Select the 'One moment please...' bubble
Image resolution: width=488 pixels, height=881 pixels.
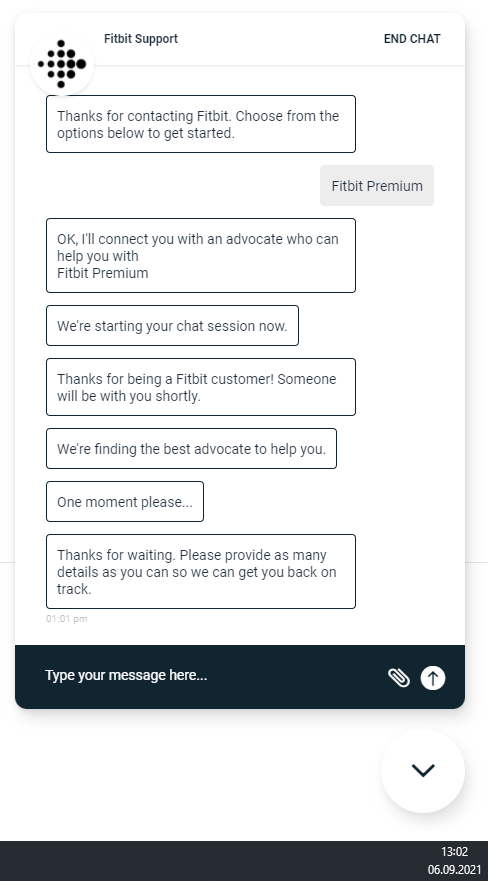click(125, 501)
